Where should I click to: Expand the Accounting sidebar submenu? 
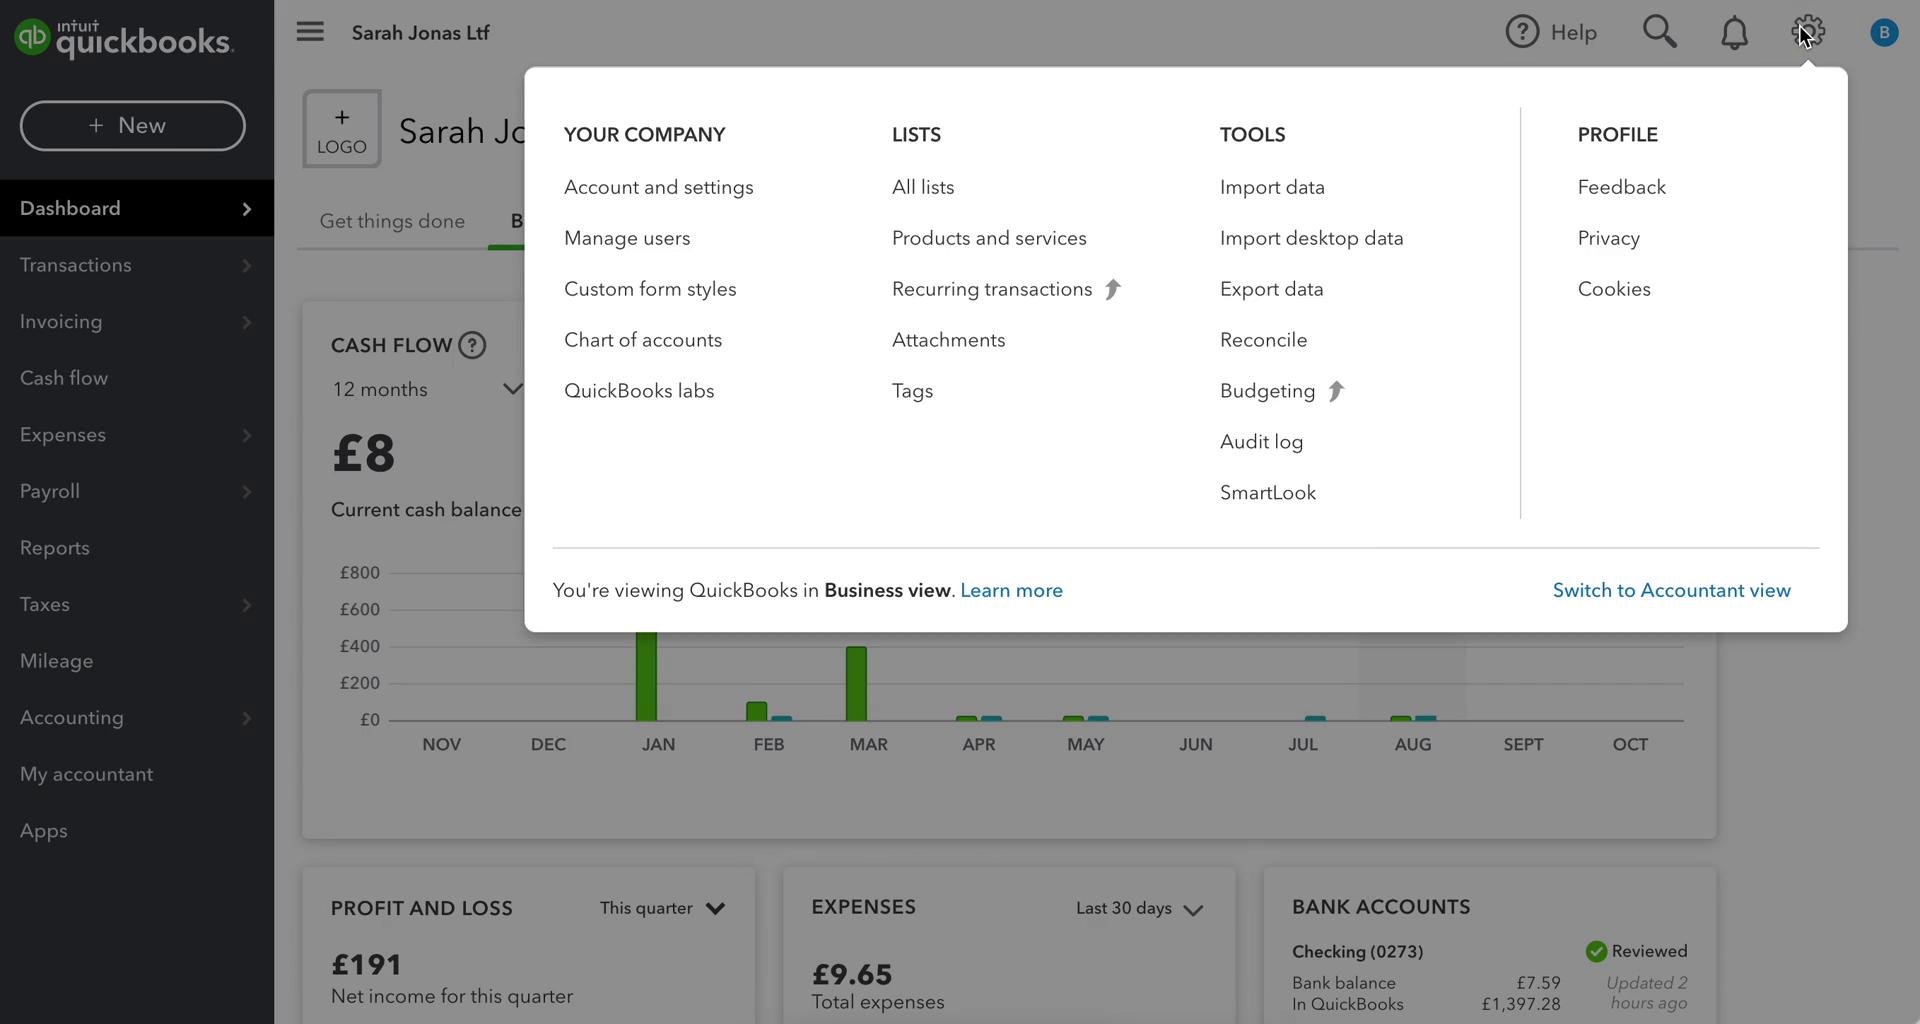(246, 718)
